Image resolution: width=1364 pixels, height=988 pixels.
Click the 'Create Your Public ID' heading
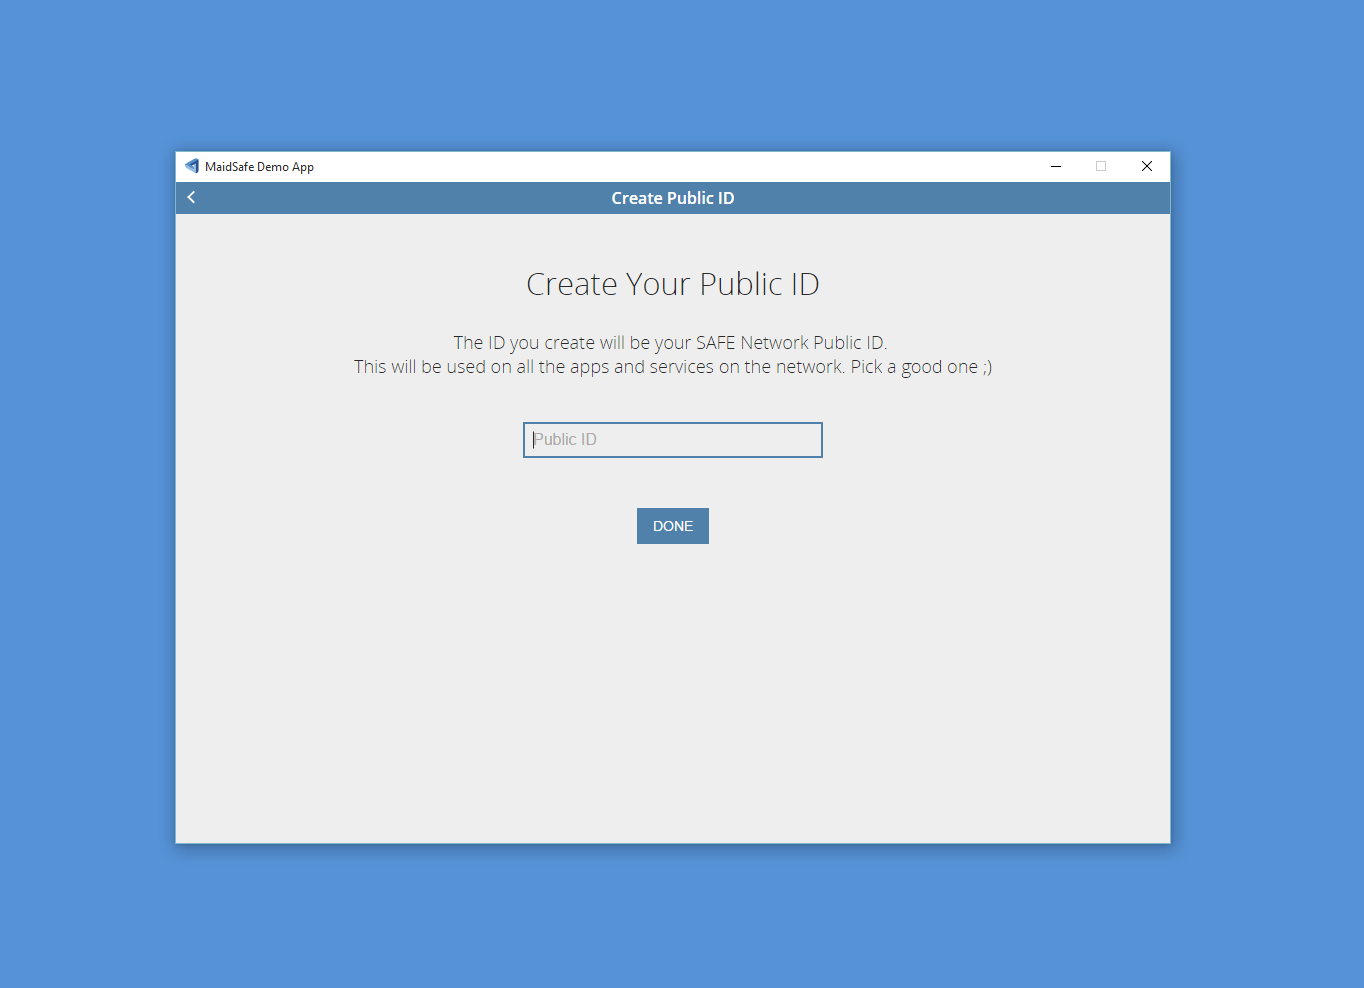coord(673,284)
